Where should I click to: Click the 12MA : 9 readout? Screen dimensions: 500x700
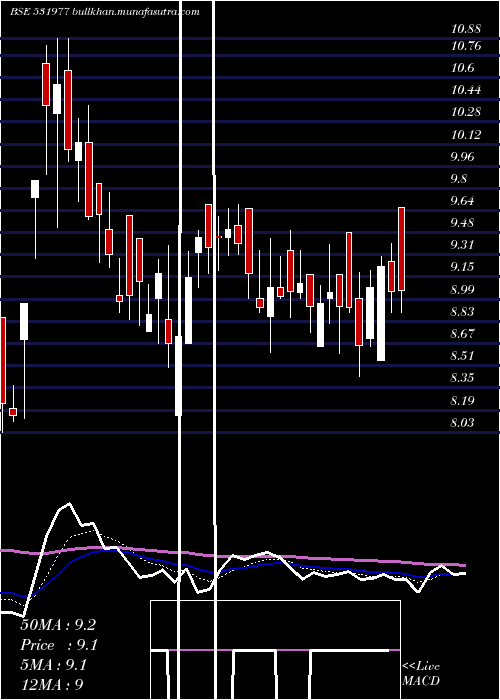[x=52, y=685]
